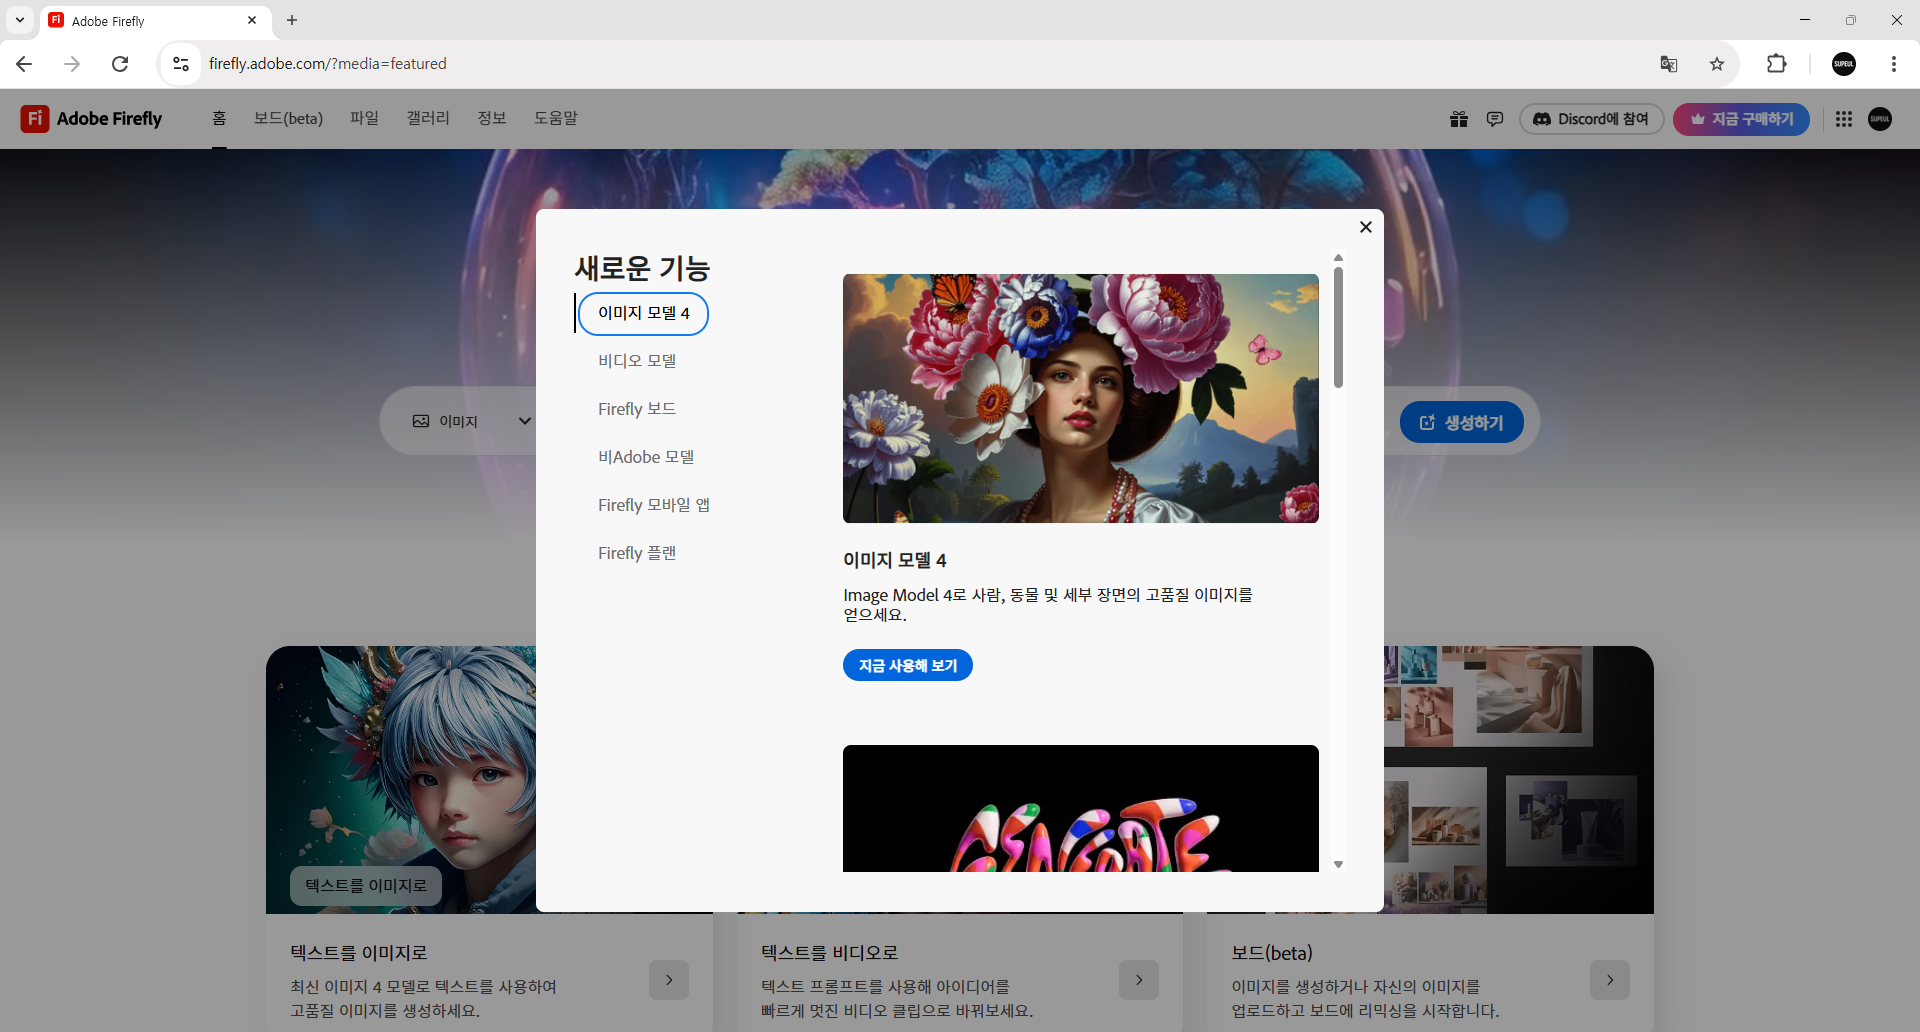Viewport: 1920px width, 1032px height.
Task: Open the Adobe apps grid icon
Action: pos(1844,119)
